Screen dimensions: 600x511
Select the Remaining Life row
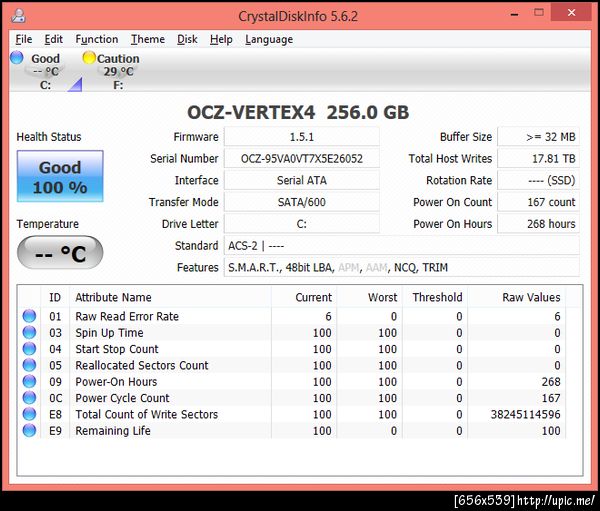click(292, 431)
